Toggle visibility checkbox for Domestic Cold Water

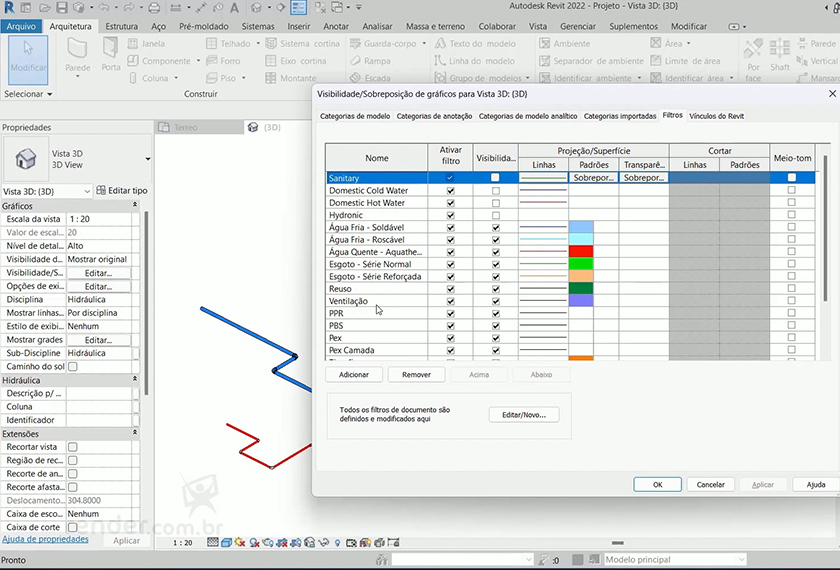click(495, 190)
